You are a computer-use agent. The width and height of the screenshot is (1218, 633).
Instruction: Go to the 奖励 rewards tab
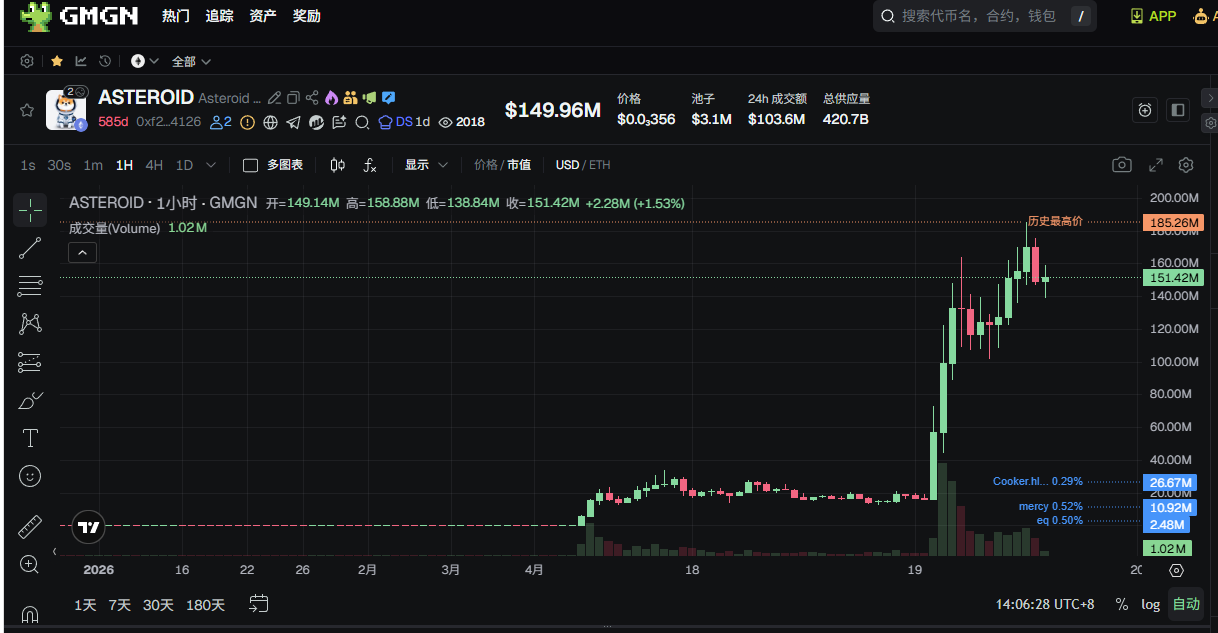(307, 16)
